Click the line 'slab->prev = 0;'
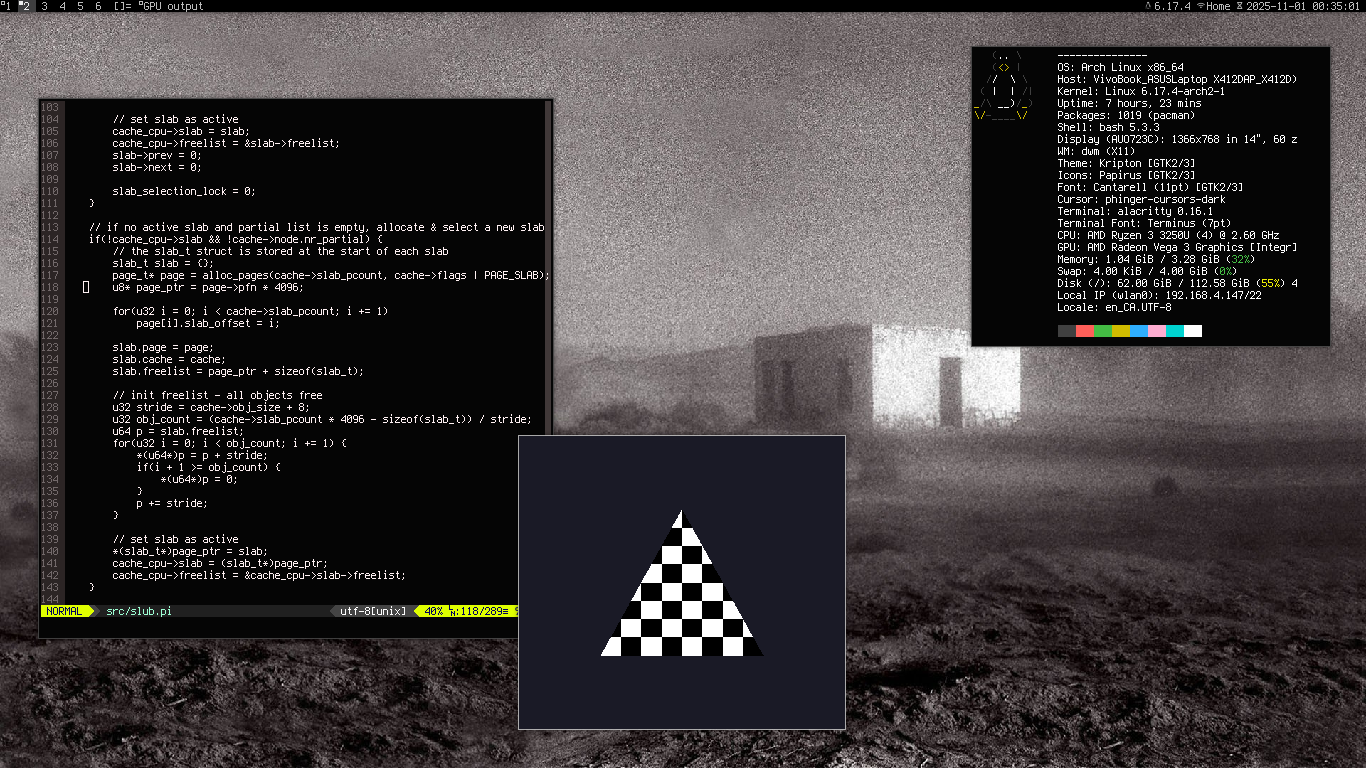 [157, 155]
